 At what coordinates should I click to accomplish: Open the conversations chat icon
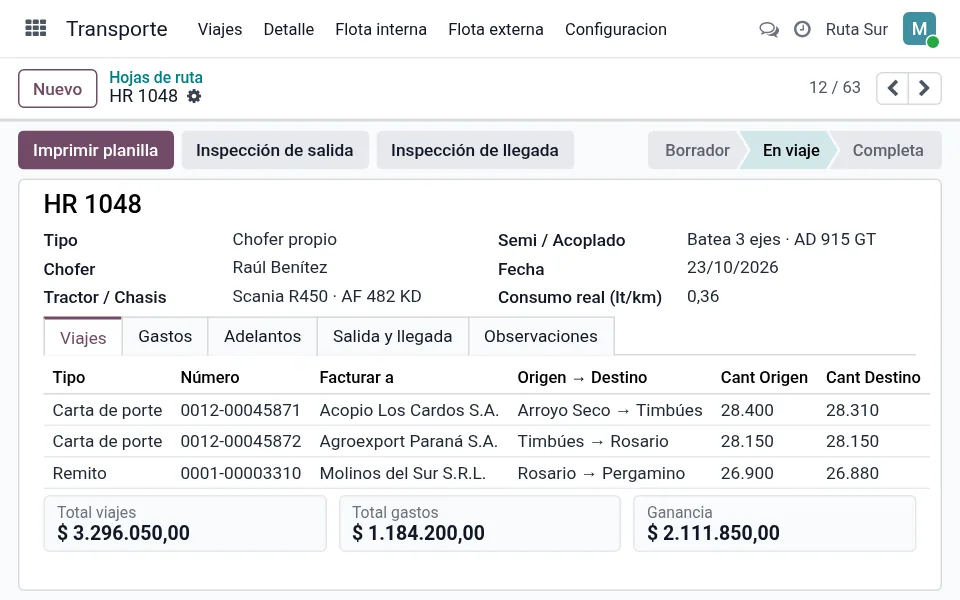pyautogui.click(x=769, y=29)
